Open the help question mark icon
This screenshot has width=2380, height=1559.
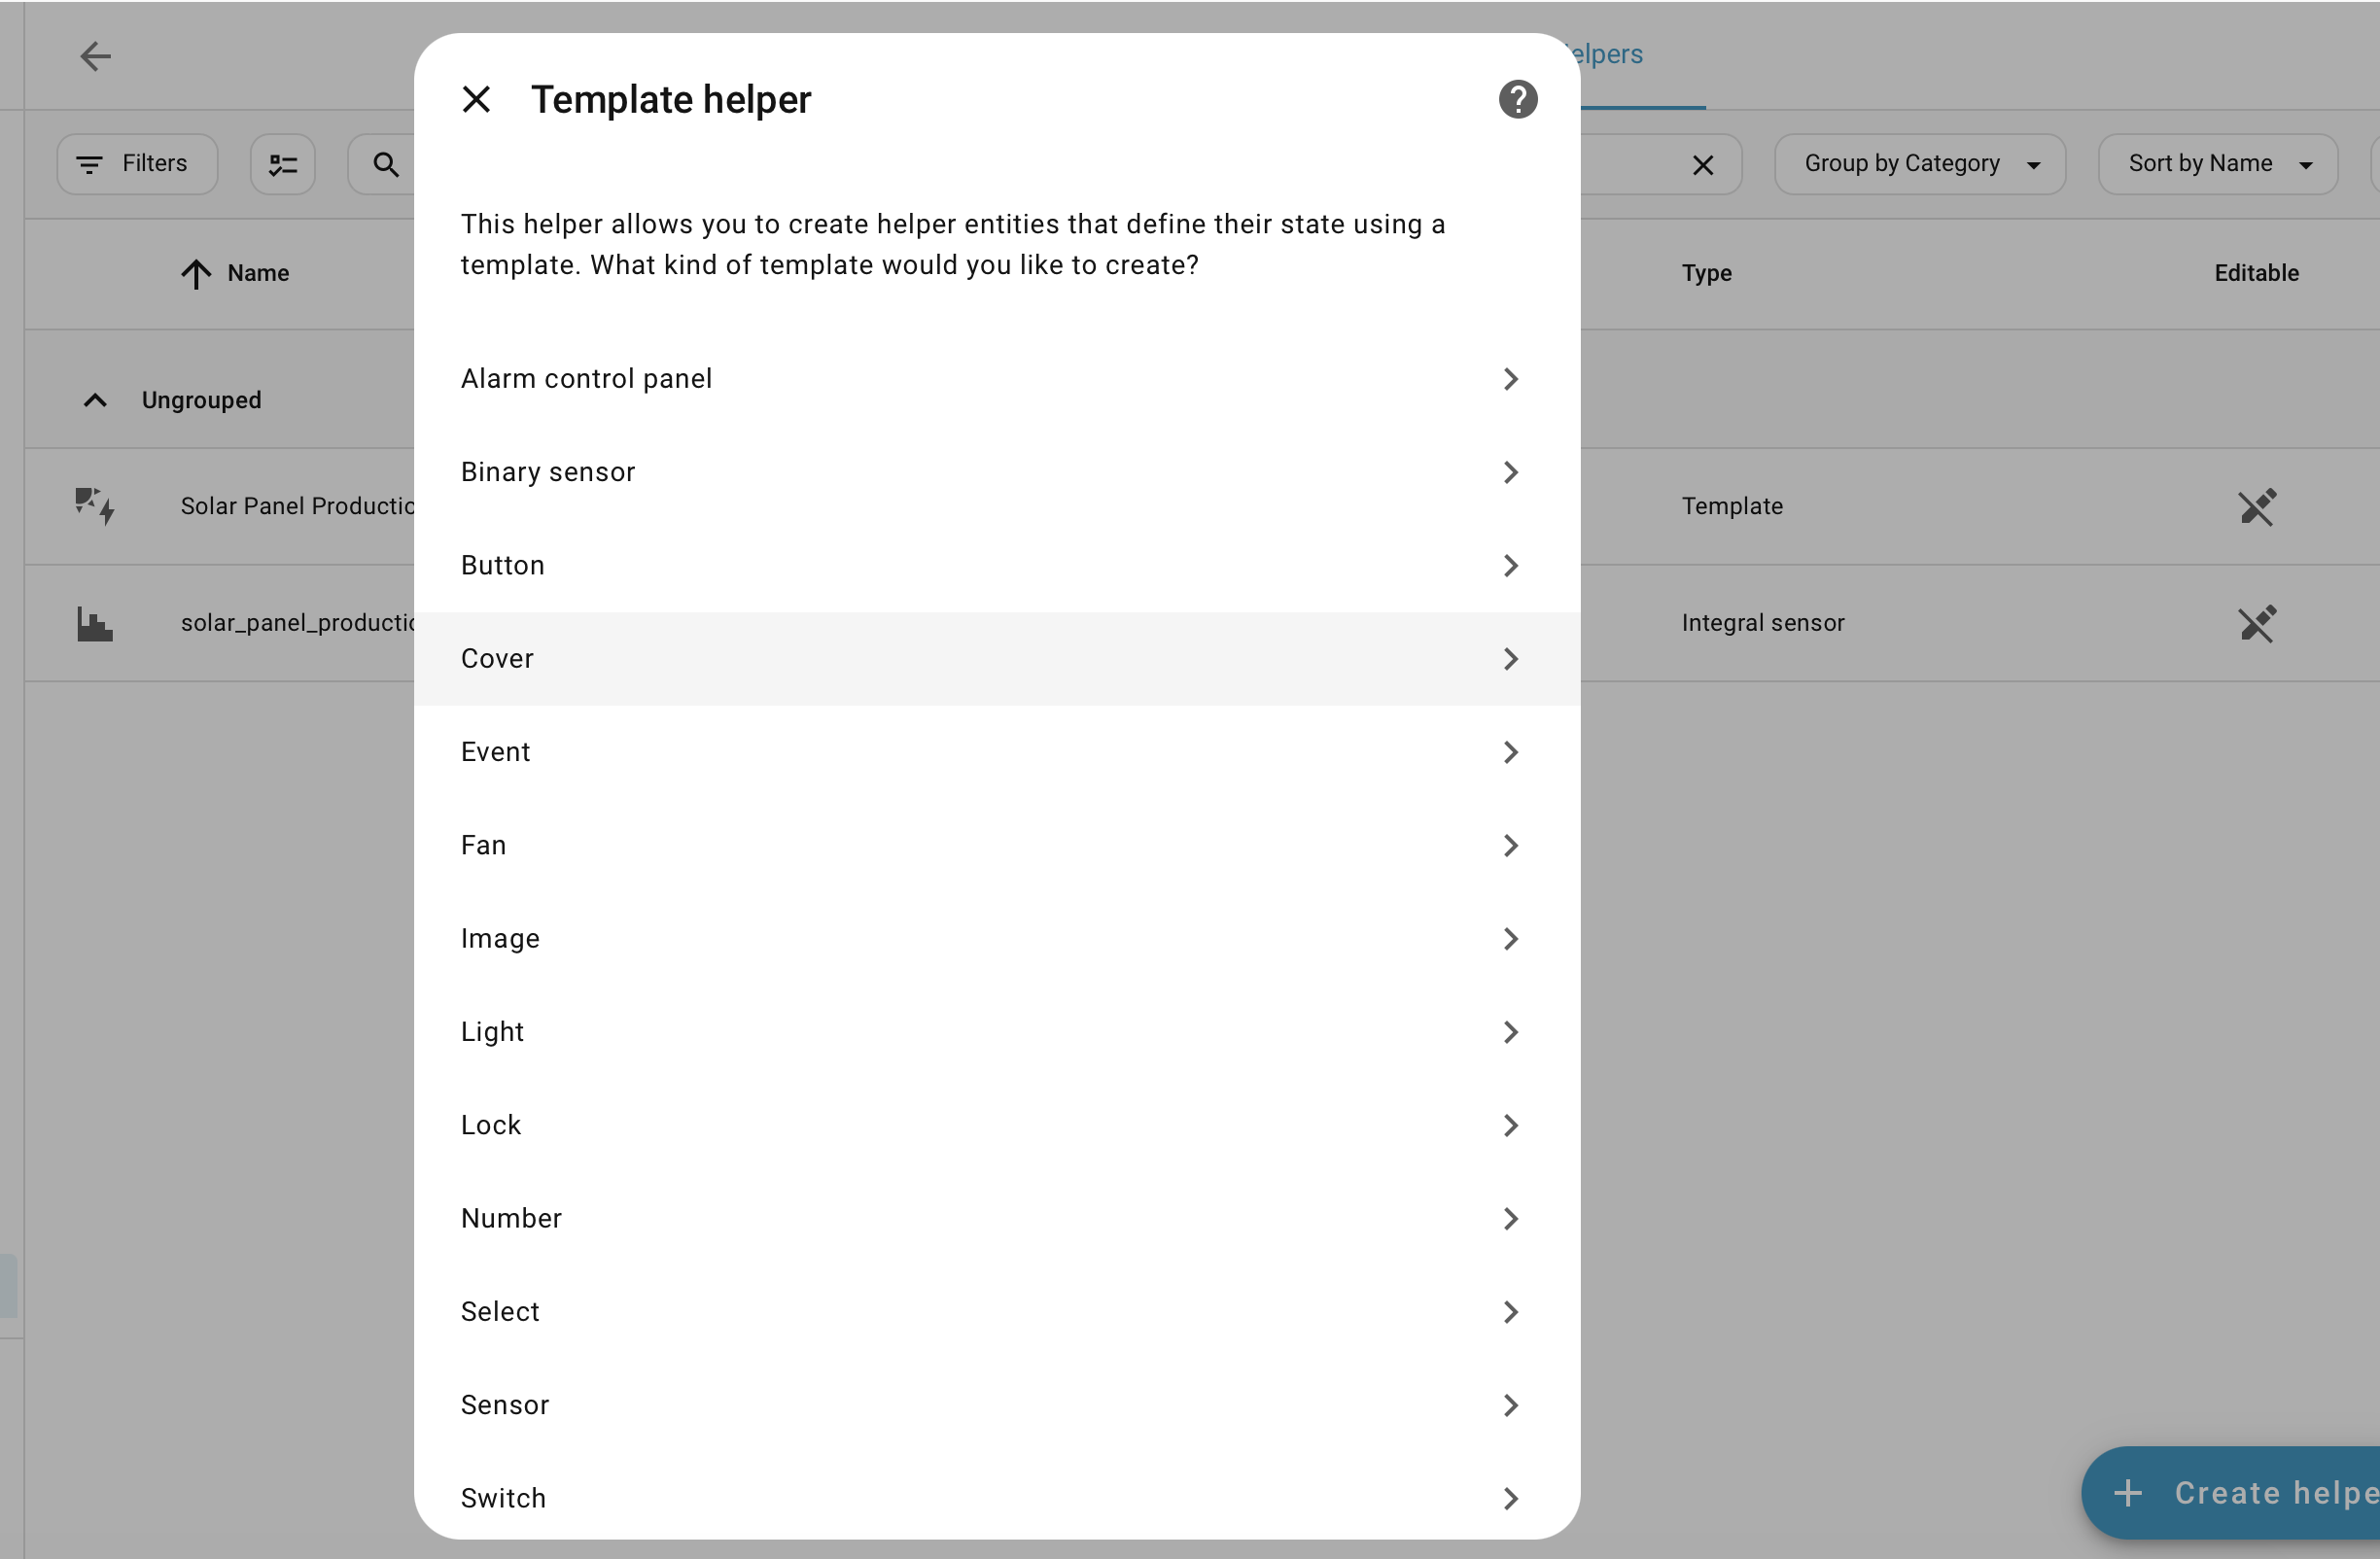tap(1517, 99)
